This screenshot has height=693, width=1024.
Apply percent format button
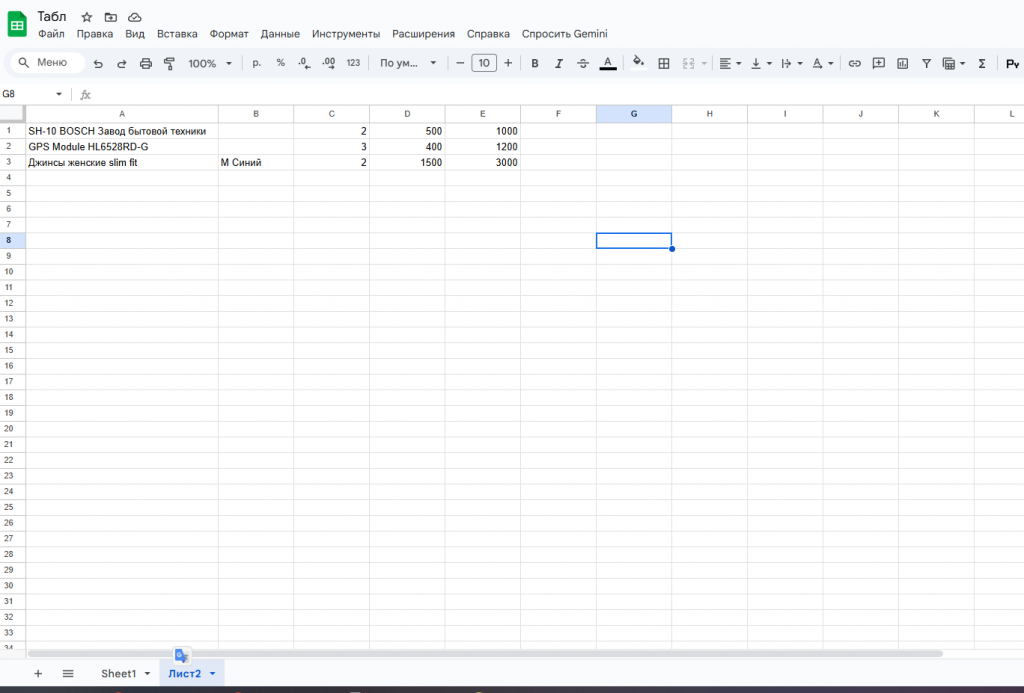click(280, 63)
